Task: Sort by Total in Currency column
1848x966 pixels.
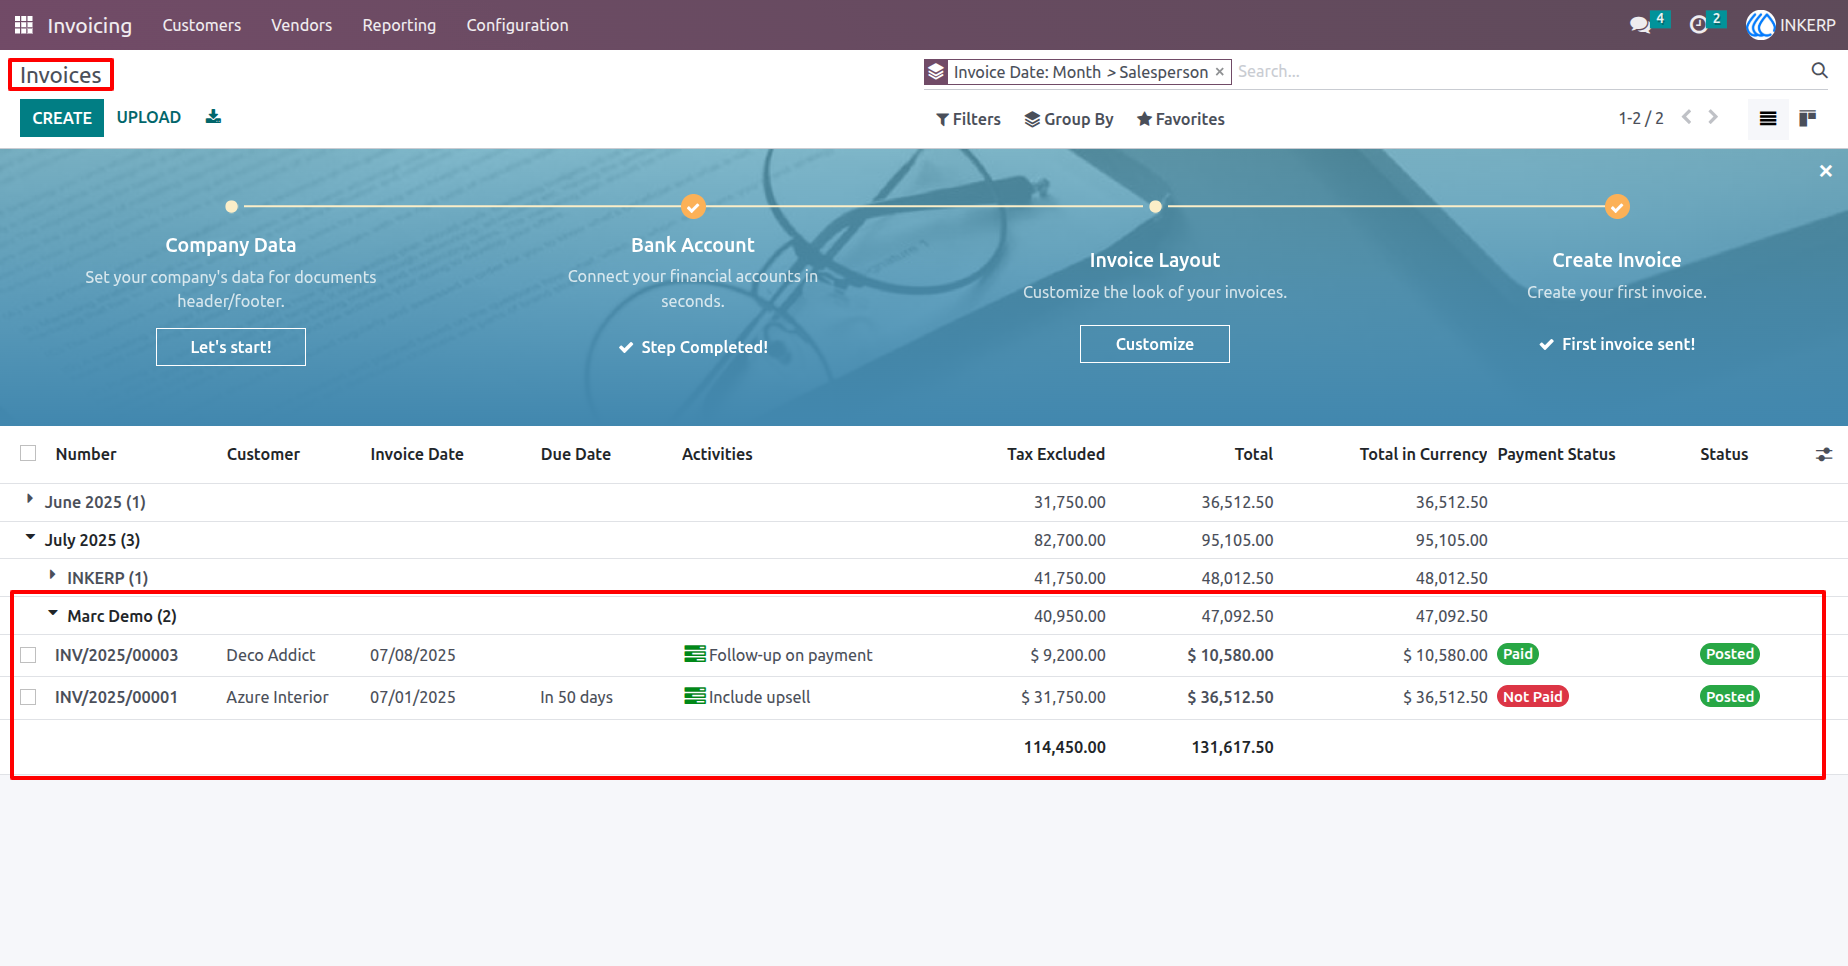Action: tap(1423, 454)
